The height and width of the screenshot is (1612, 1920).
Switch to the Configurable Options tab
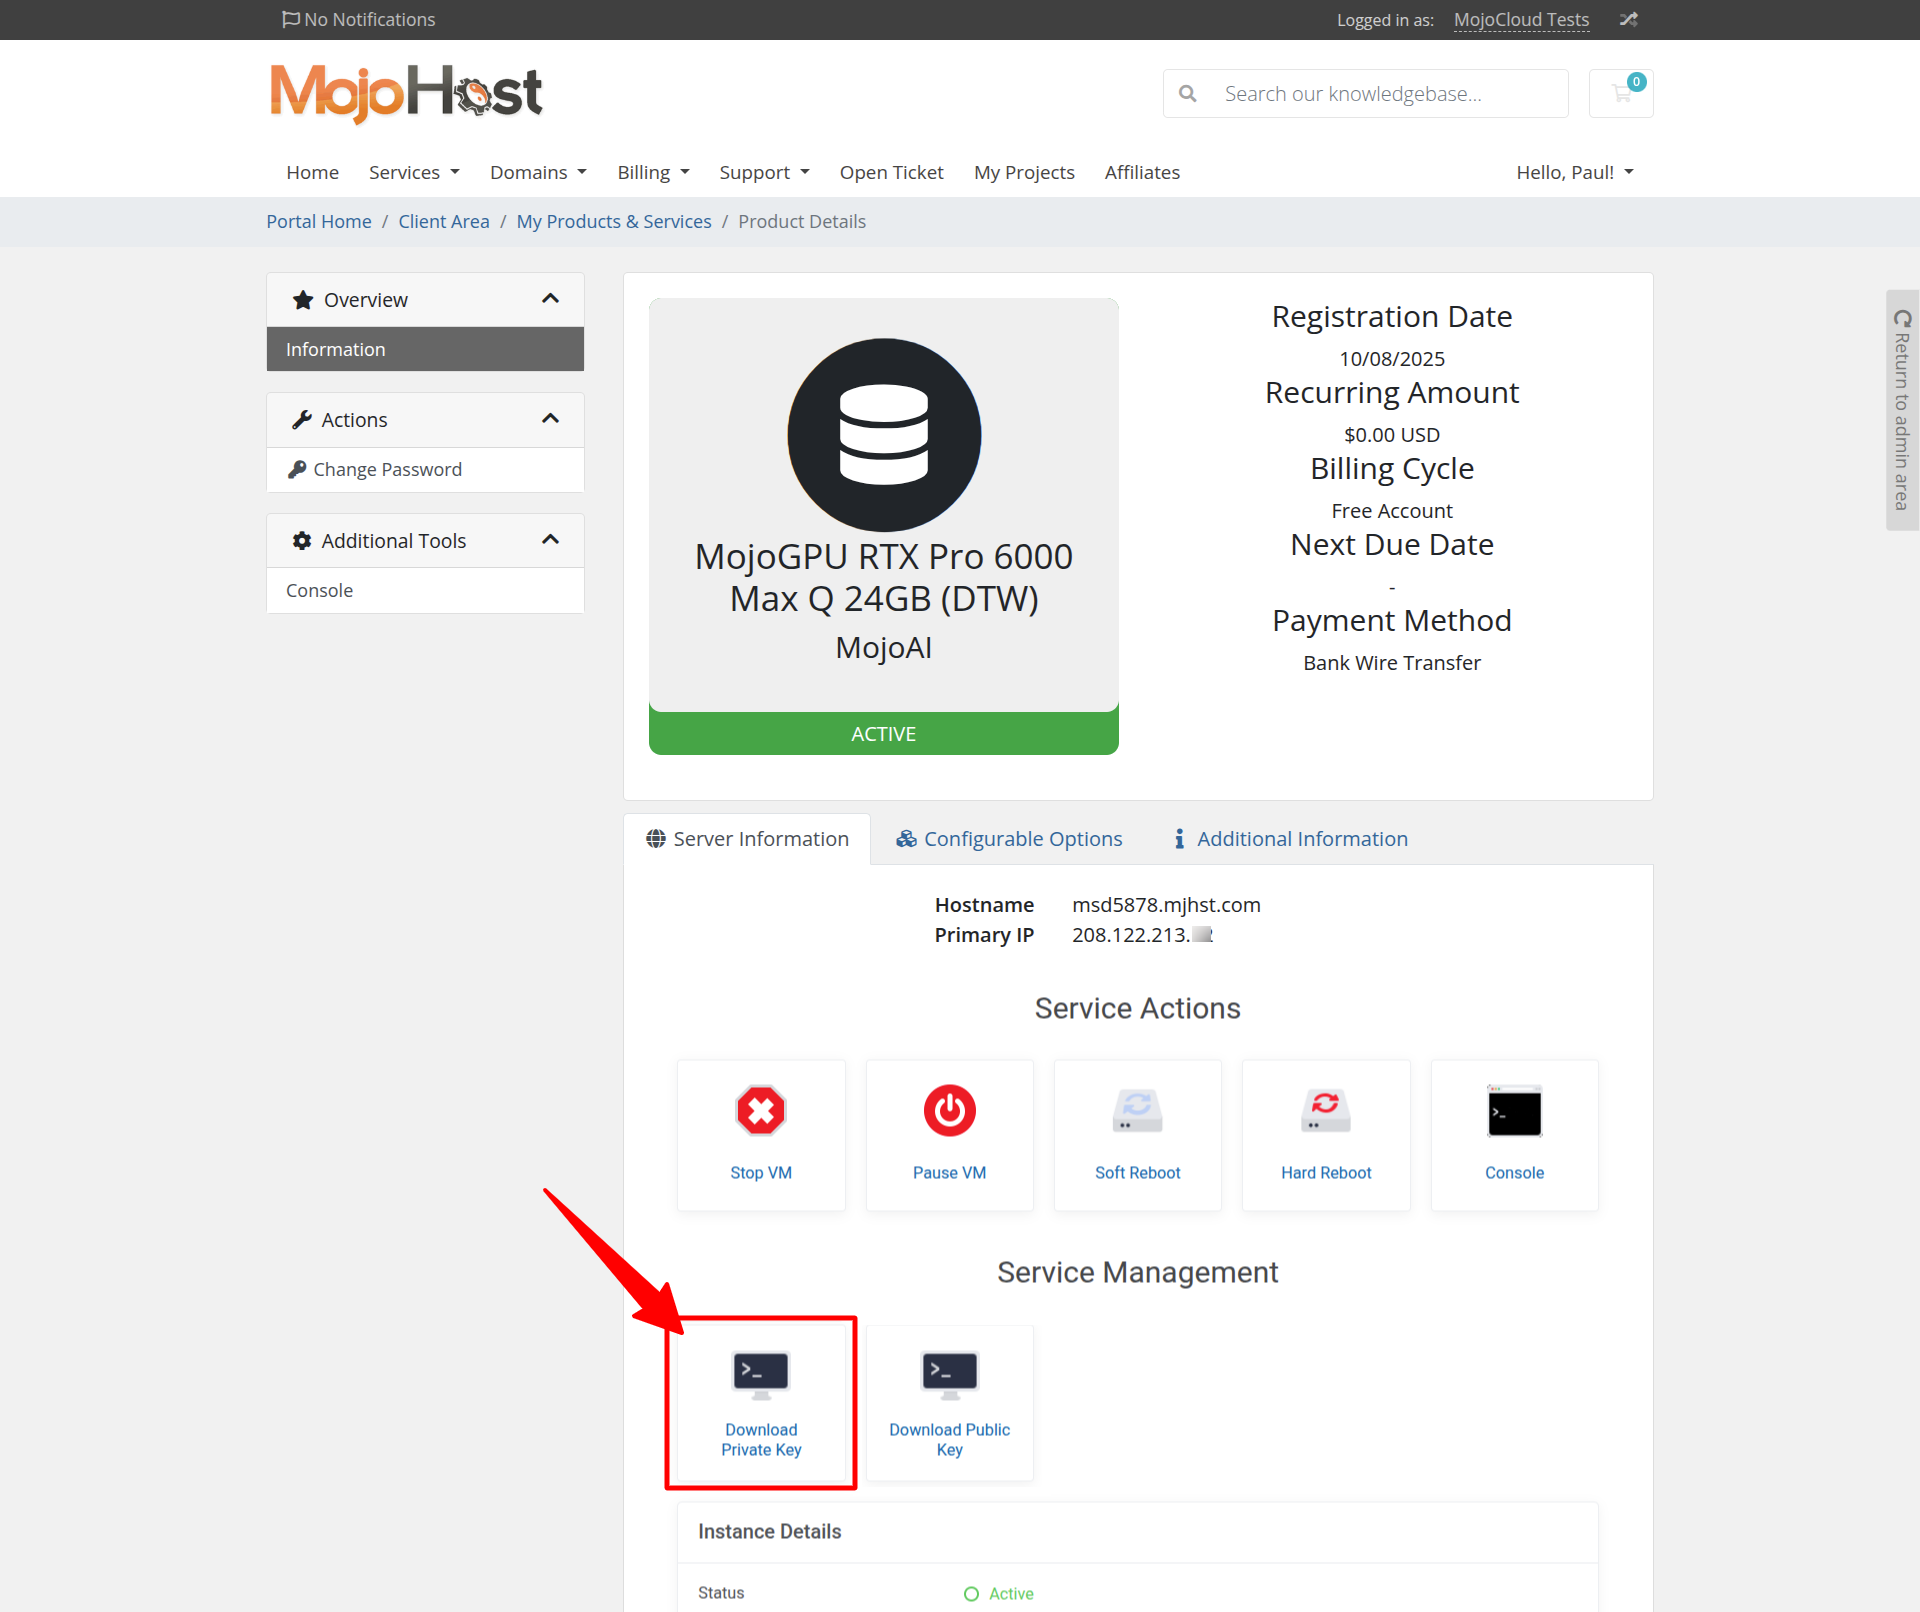[x=1009, y=839]
